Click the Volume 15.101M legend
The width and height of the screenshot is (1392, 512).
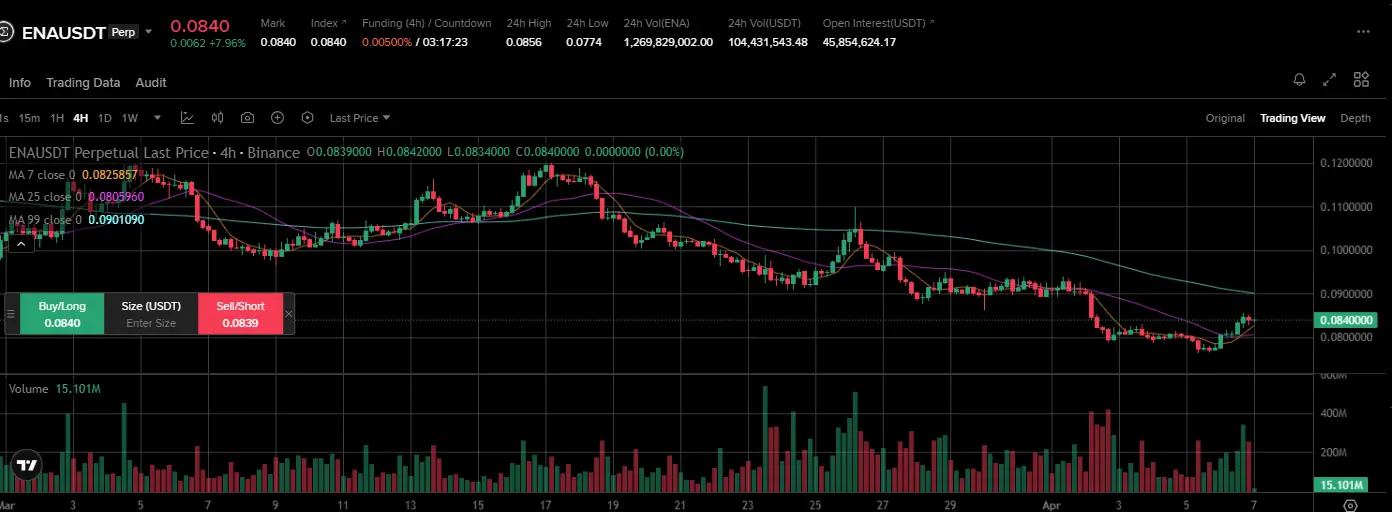(54, 389)
